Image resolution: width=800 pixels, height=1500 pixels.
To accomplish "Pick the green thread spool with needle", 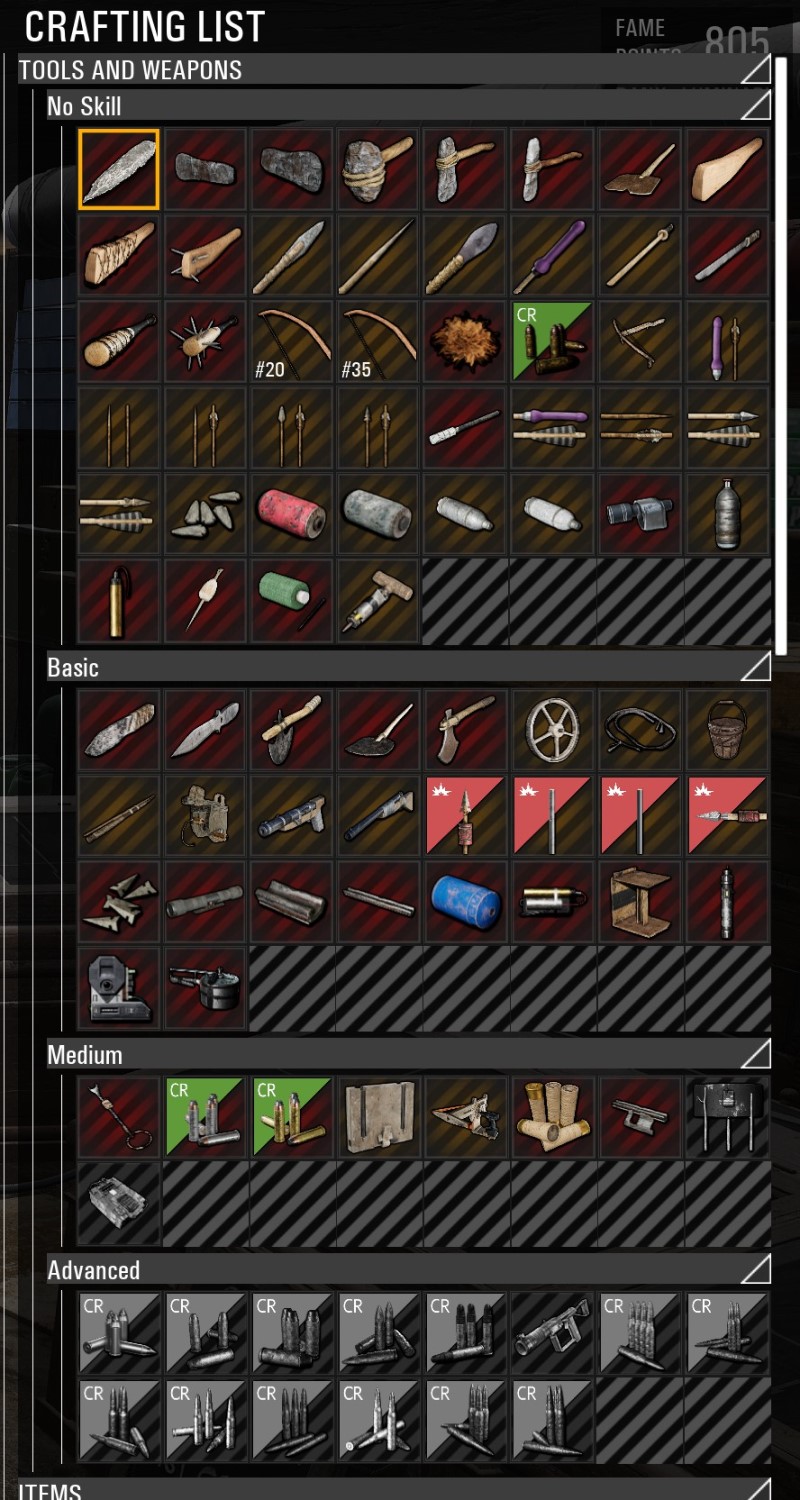I will [292, 601].
